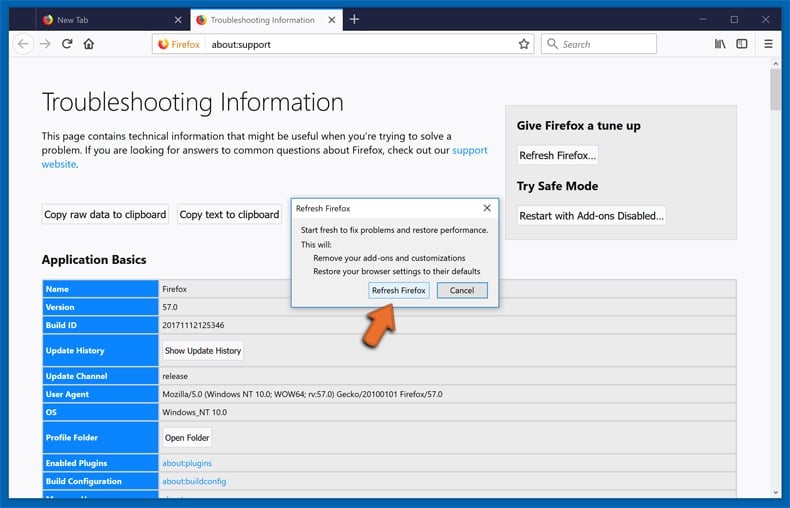Click the Give Firefox a tune up heading
Viewport: 790px width, 508px height.
point(578,125)
